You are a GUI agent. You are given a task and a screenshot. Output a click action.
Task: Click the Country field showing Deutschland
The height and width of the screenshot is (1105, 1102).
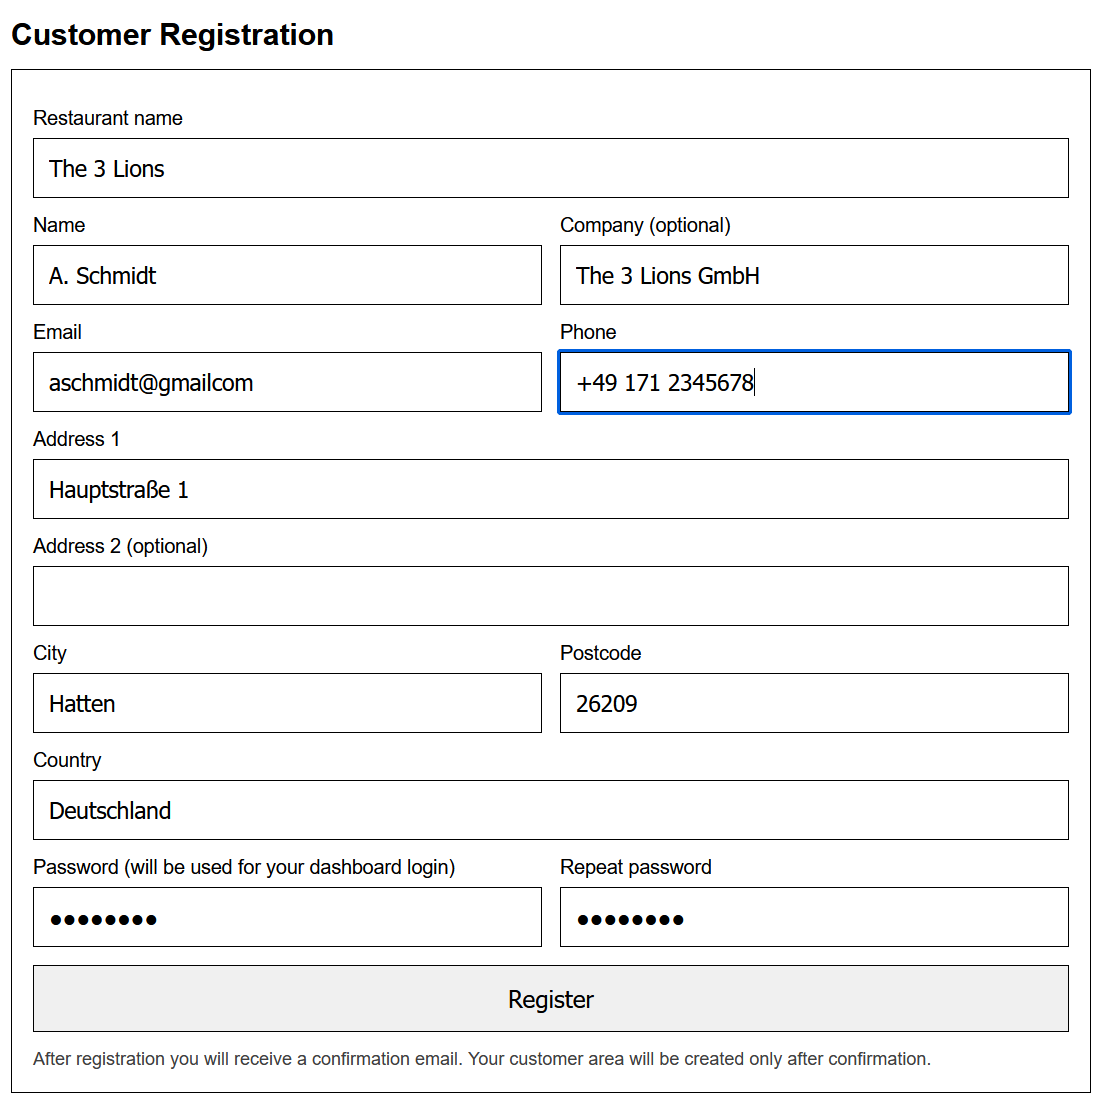(550, 810)
